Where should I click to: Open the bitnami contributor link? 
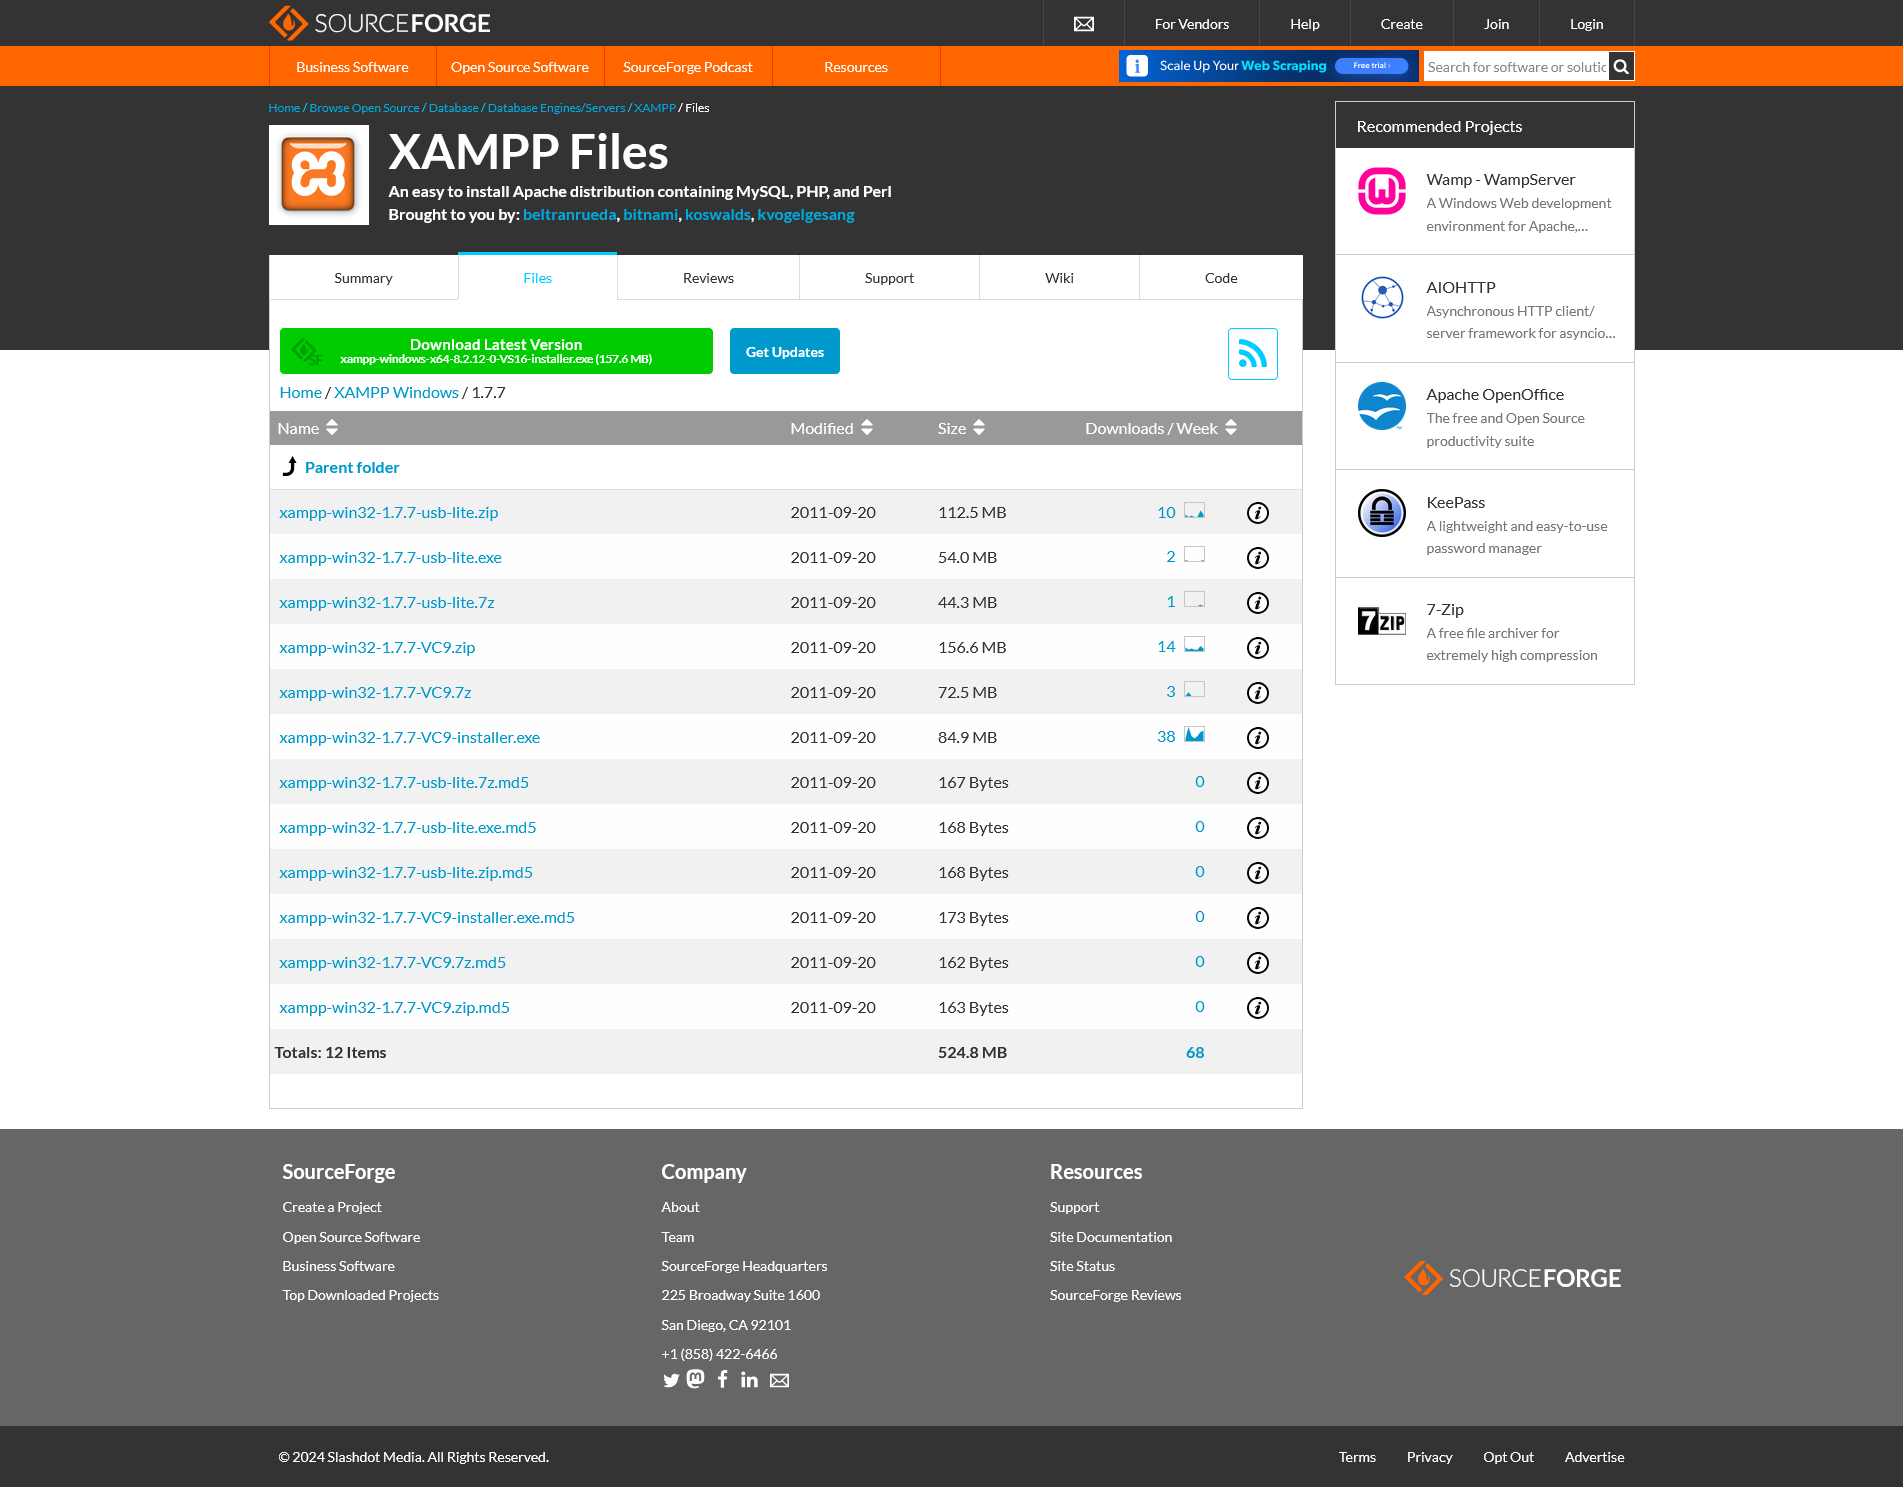[650, 215]
